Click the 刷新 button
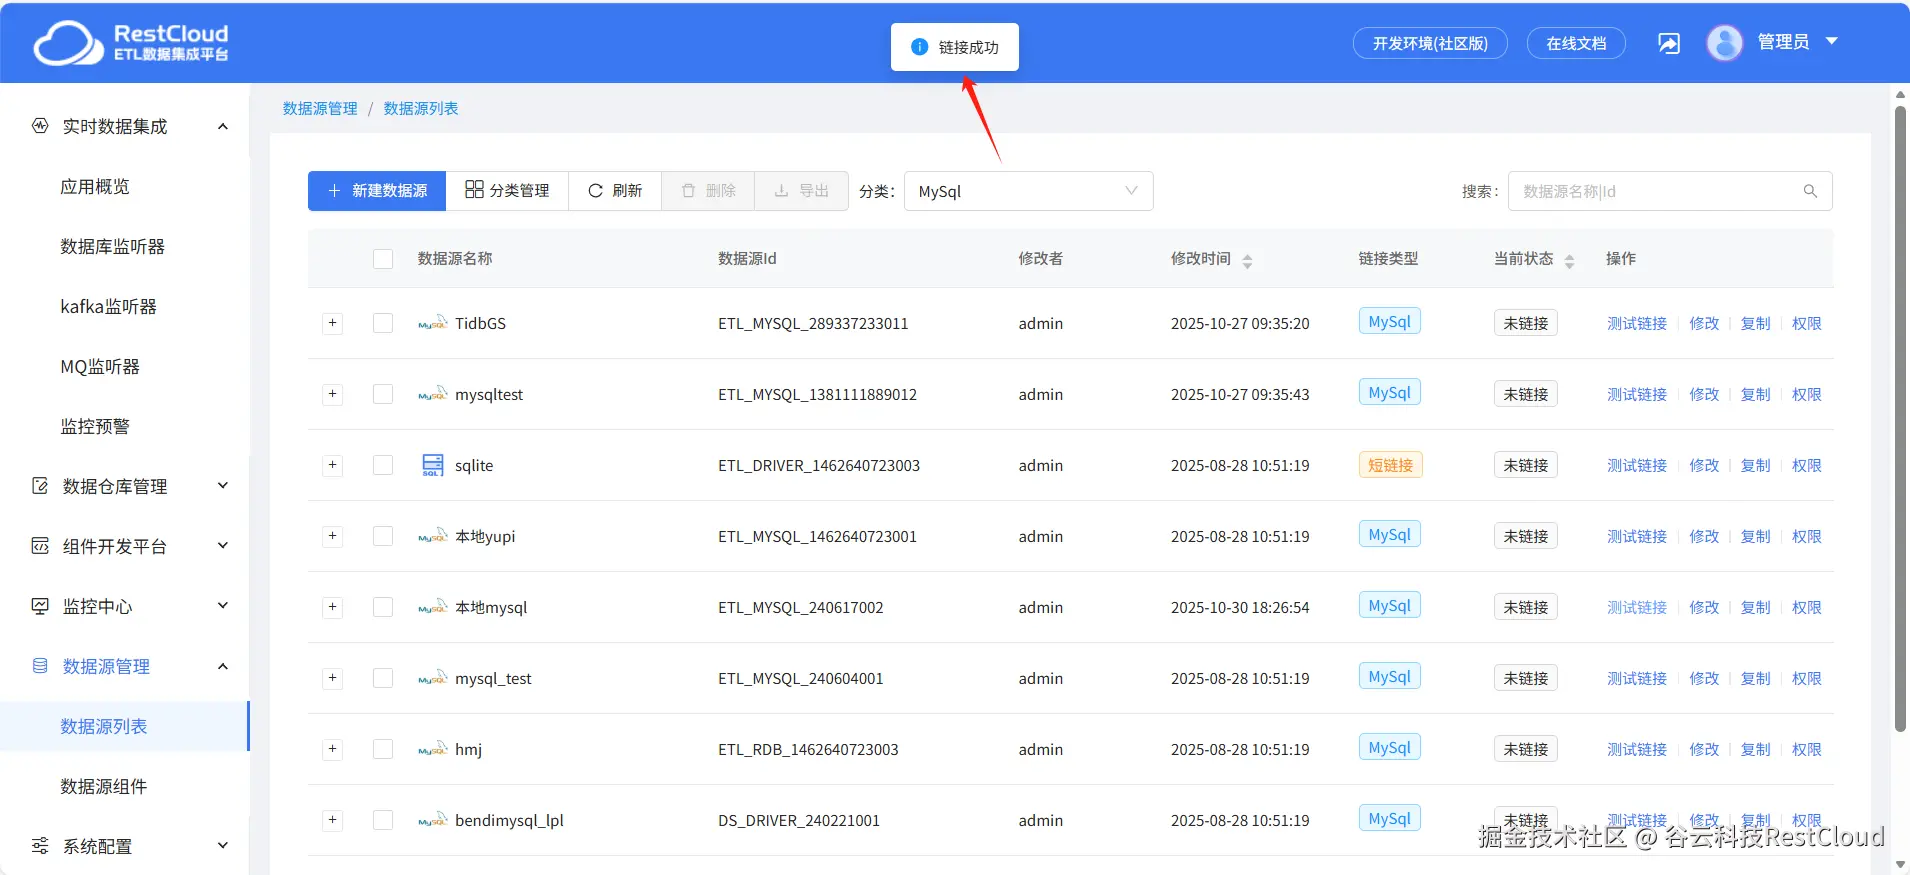The image size is (1910, 875). (x=615, y=191)
